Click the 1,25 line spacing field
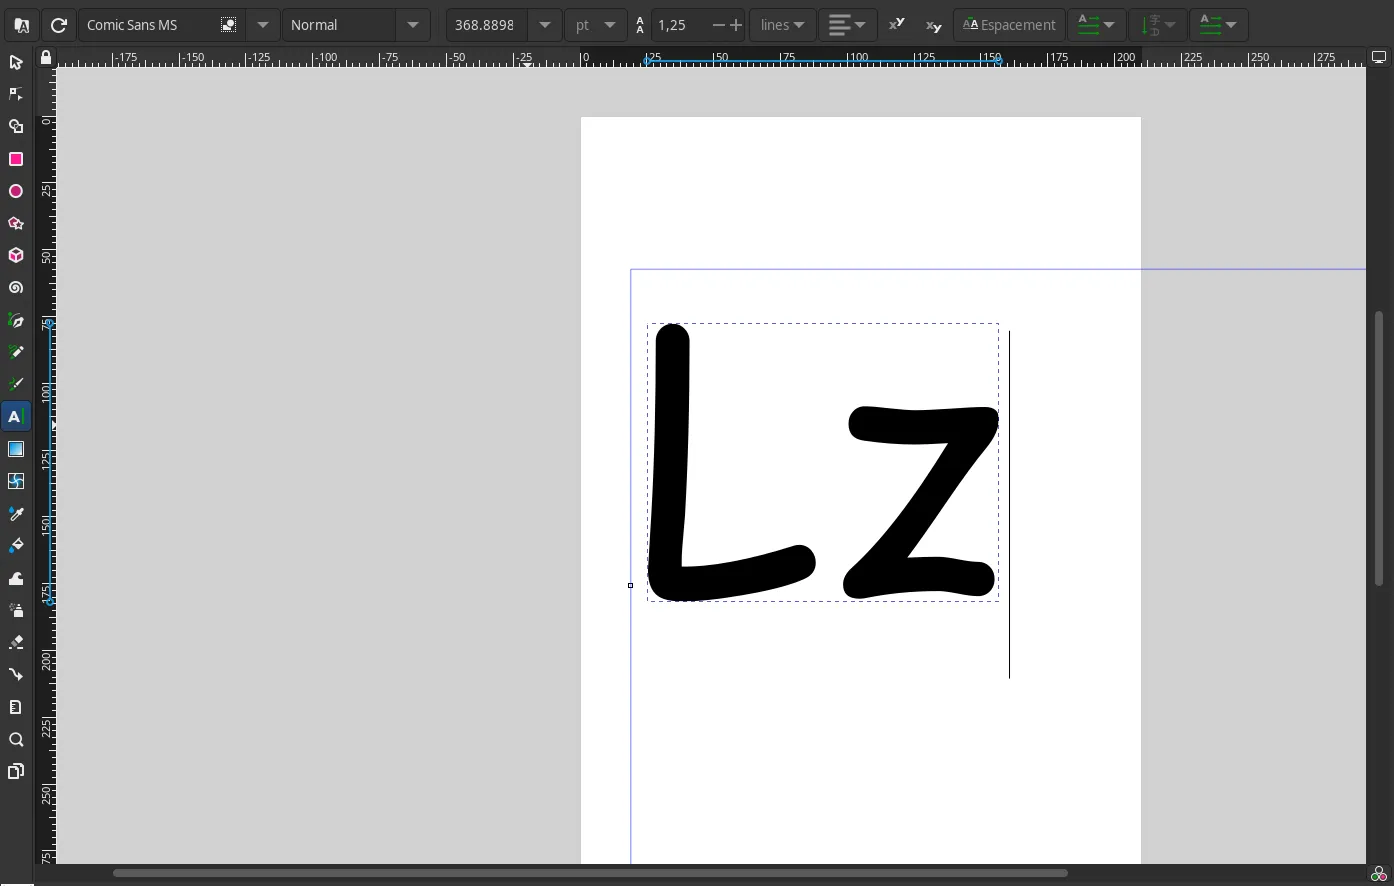1394x886 pixels. pos(680,25)
